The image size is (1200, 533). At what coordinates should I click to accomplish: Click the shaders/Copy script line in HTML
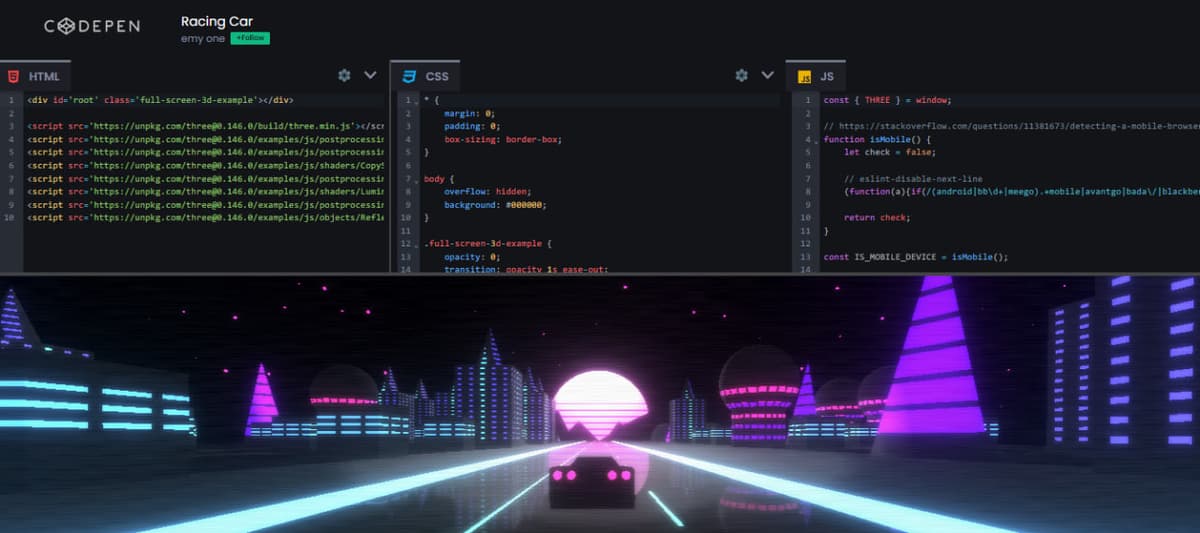click(206, 165)
